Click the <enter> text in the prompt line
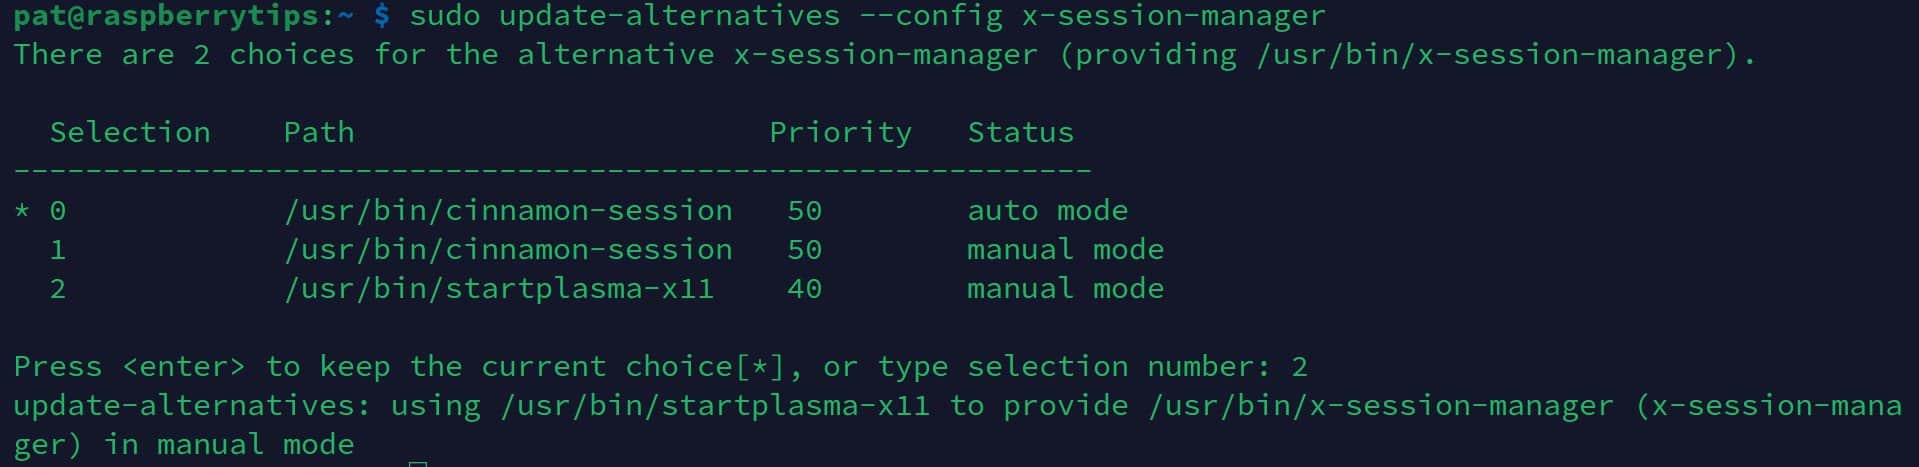 (x=184, y=367)
